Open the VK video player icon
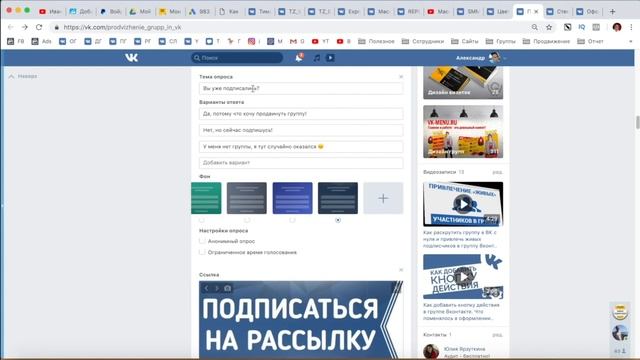This screenshot has width=640, height=360. (x=330, y=58)
